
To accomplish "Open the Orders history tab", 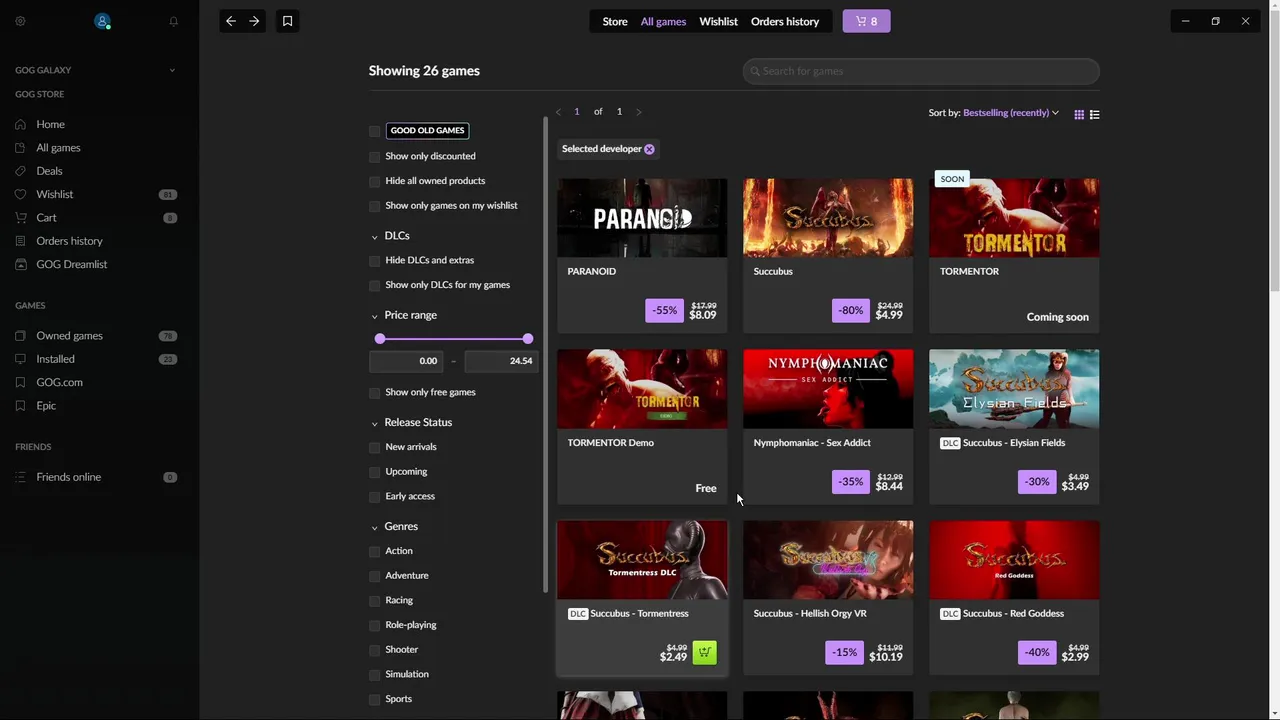I will pyautogui.click(x=785, y=21).
